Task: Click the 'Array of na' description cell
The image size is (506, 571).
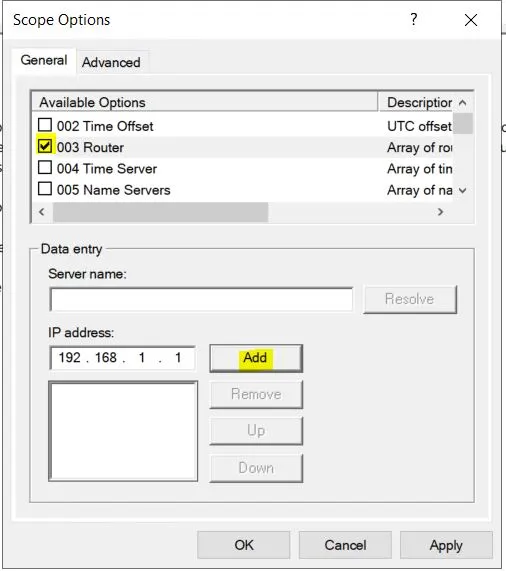Action: coord(419,190)
